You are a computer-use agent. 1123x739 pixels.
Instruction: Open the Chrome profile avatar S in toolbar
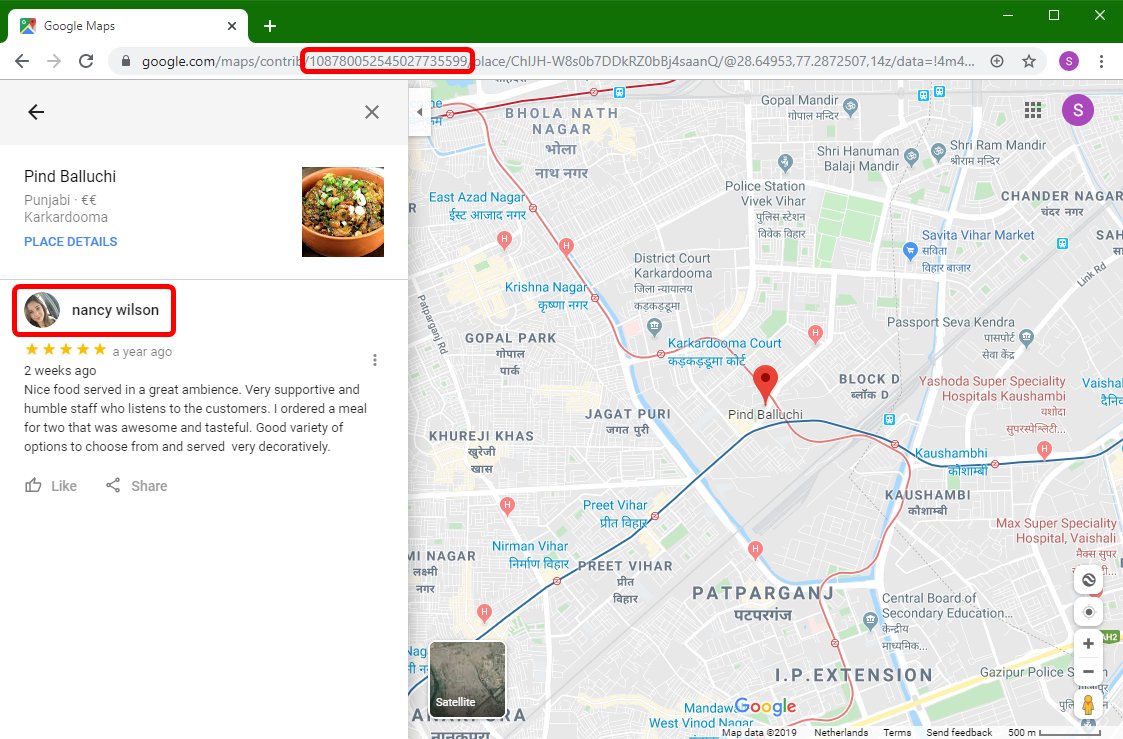(1069, 61)
